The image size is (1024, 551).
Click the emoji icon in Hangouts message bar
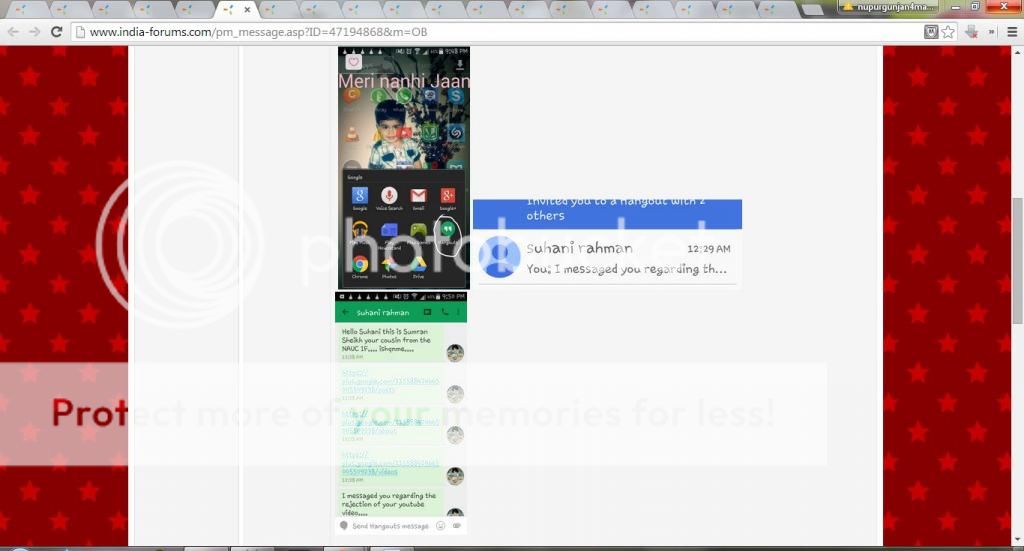click(x=441, y=525)
